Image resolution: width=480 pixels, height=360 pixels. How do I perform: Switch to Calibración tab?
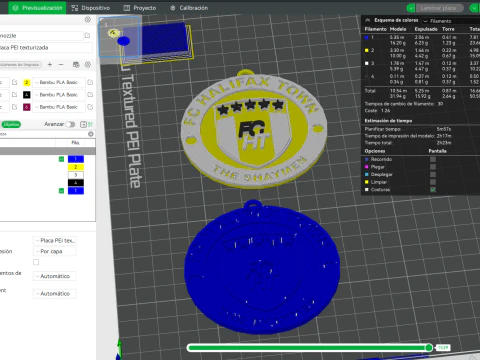[189, 8]
